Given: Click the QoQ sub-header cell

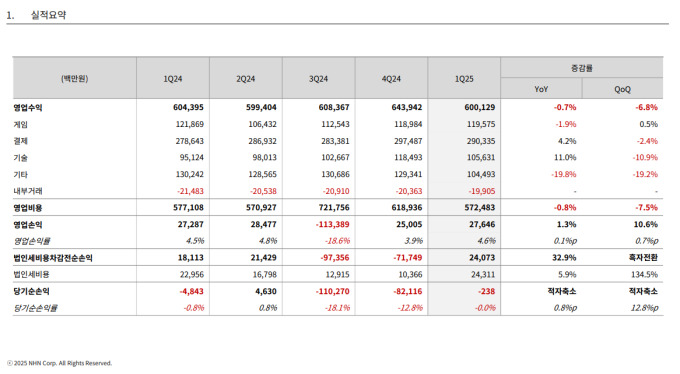Looking at the screenshot, I should click(x=622, y=89).
